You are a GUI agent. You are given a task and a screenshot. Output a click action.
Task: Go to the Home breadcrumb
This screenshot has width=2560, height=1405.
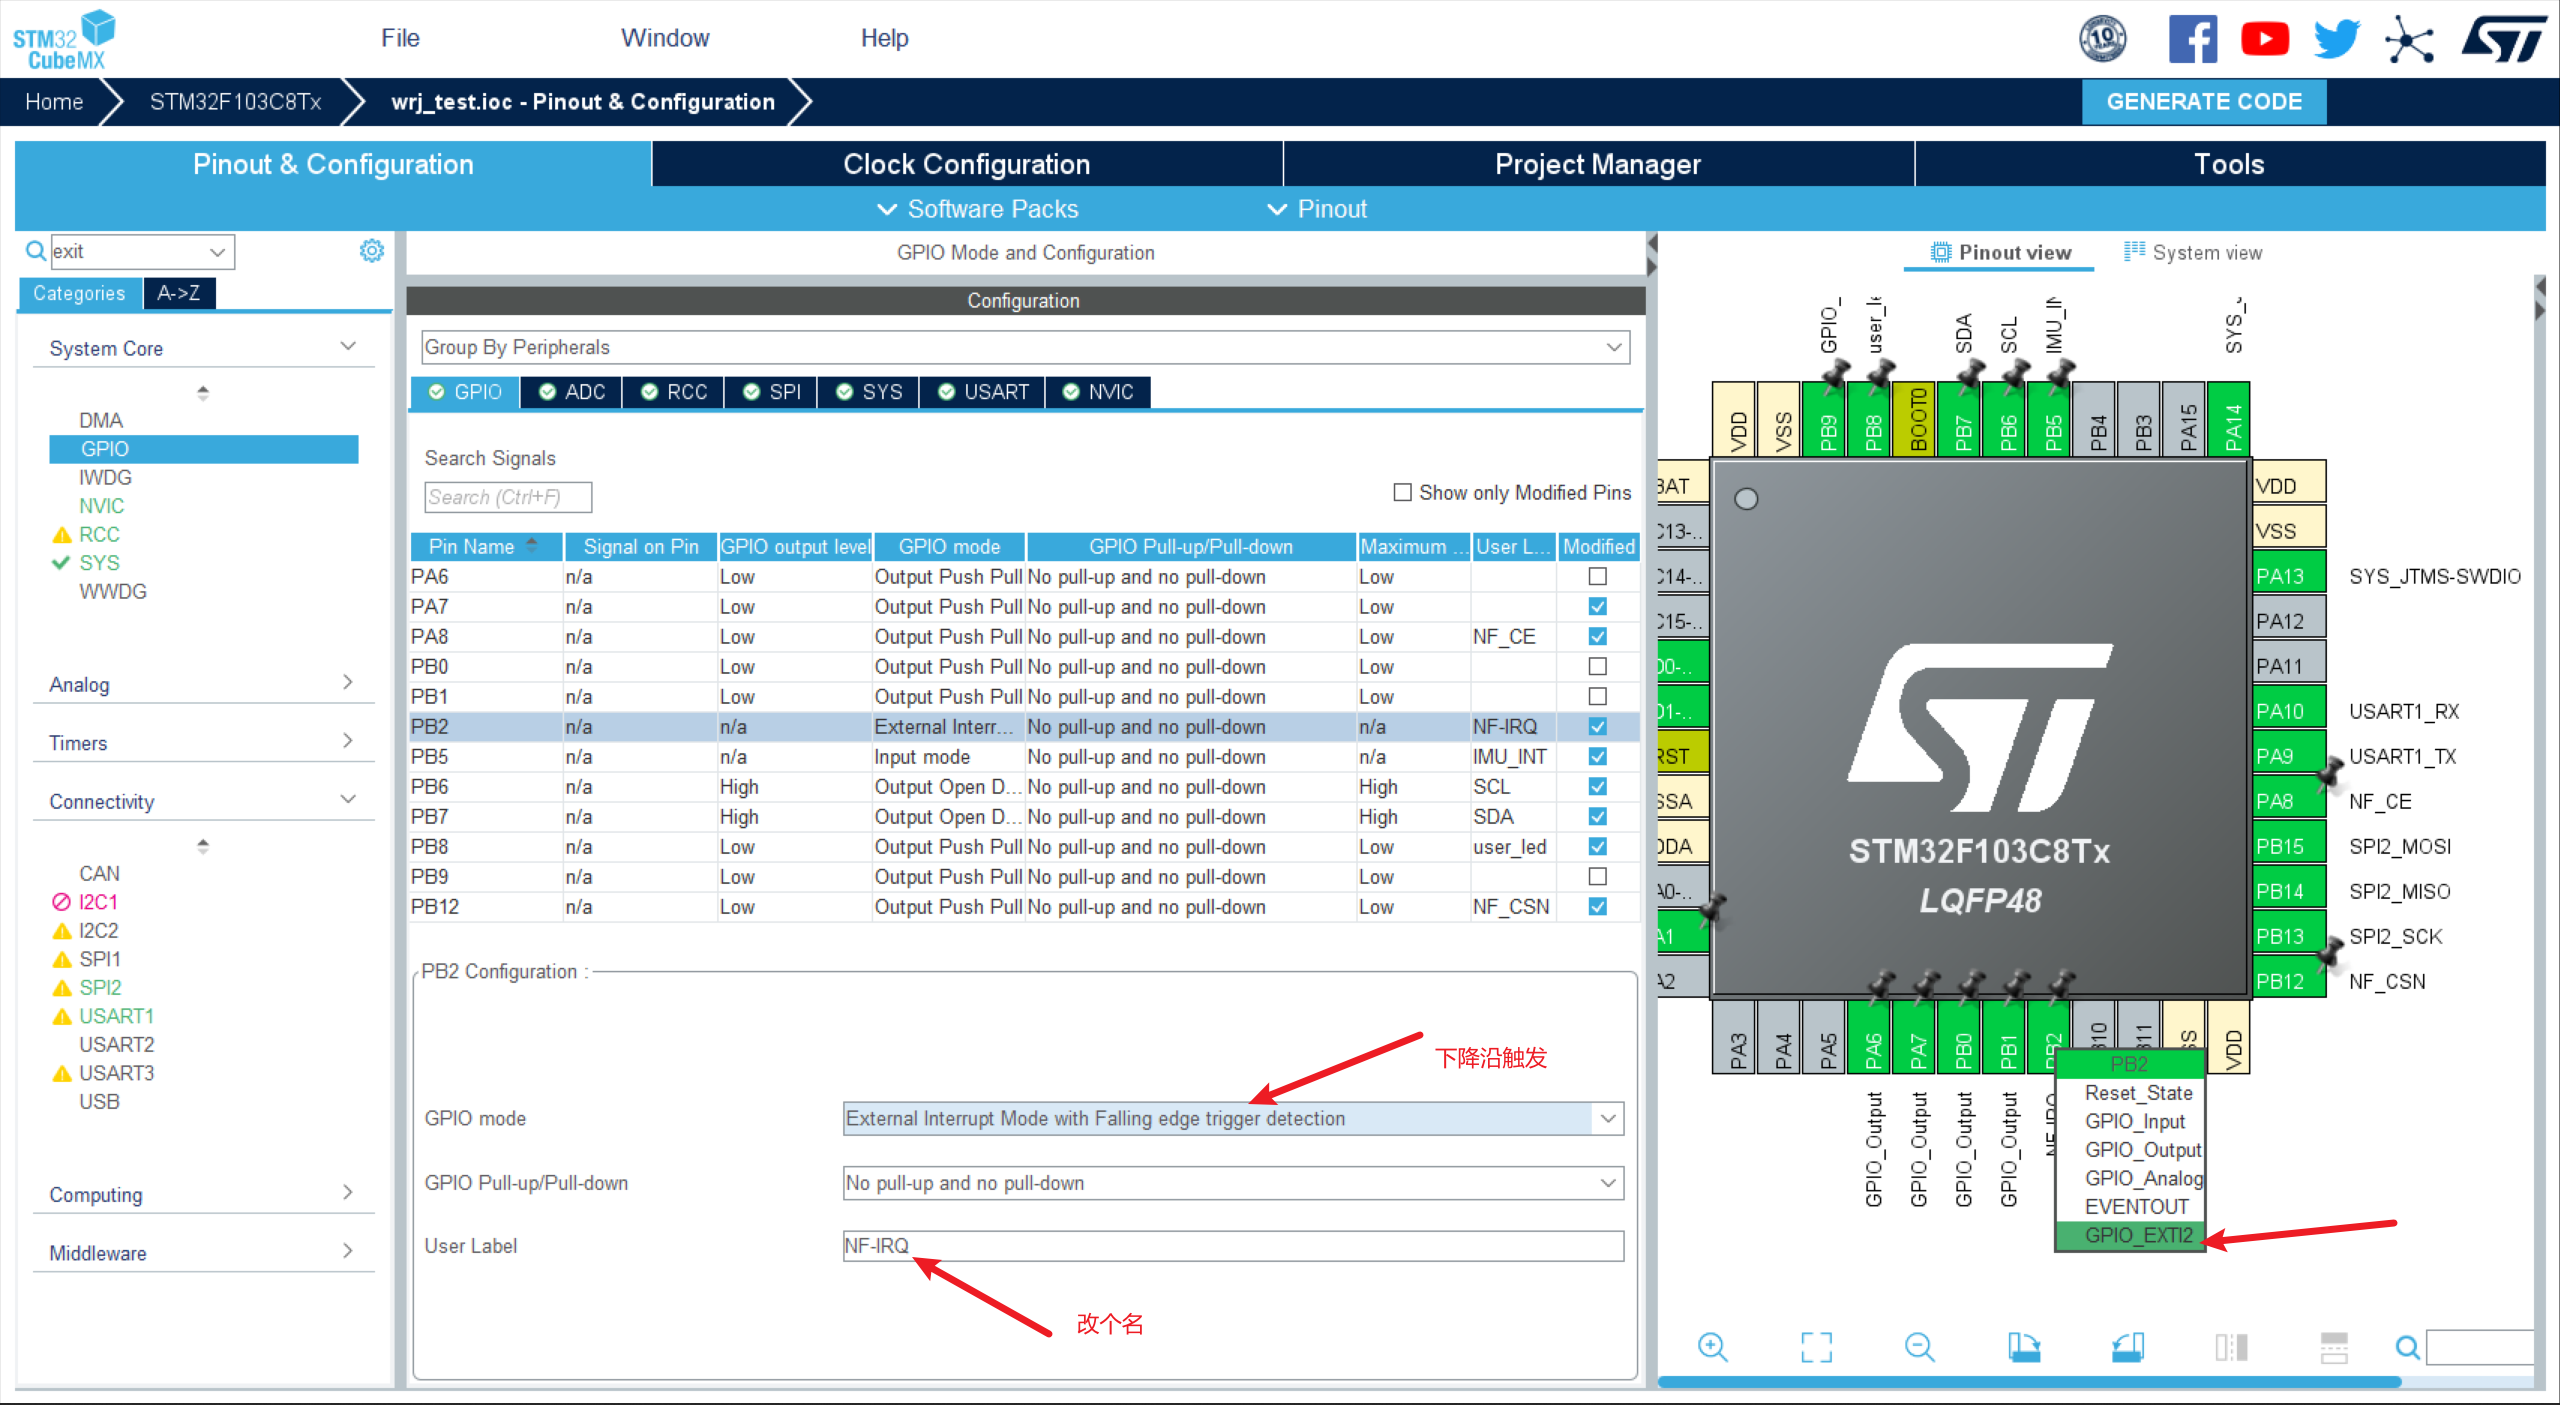pos(54,102)
